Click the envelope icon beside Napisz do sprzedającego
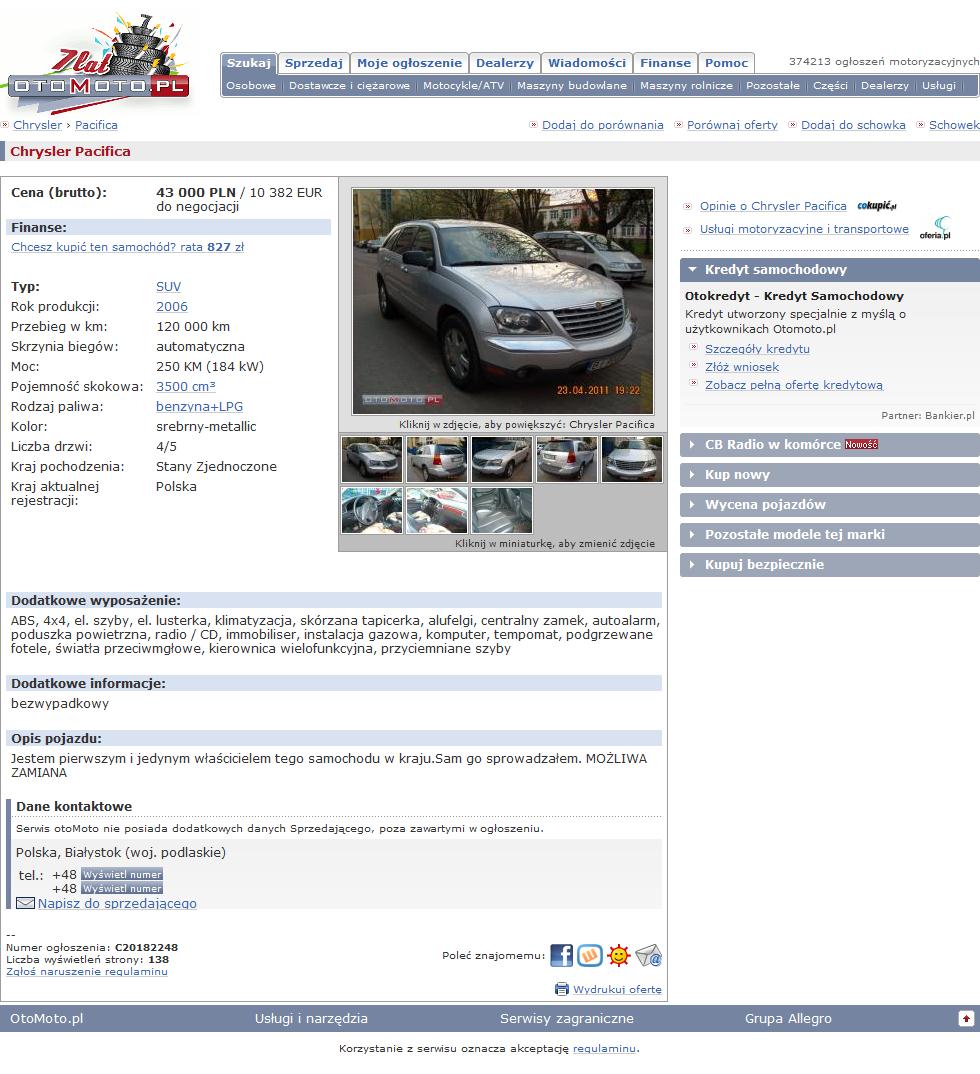 (x=25, y=903)
